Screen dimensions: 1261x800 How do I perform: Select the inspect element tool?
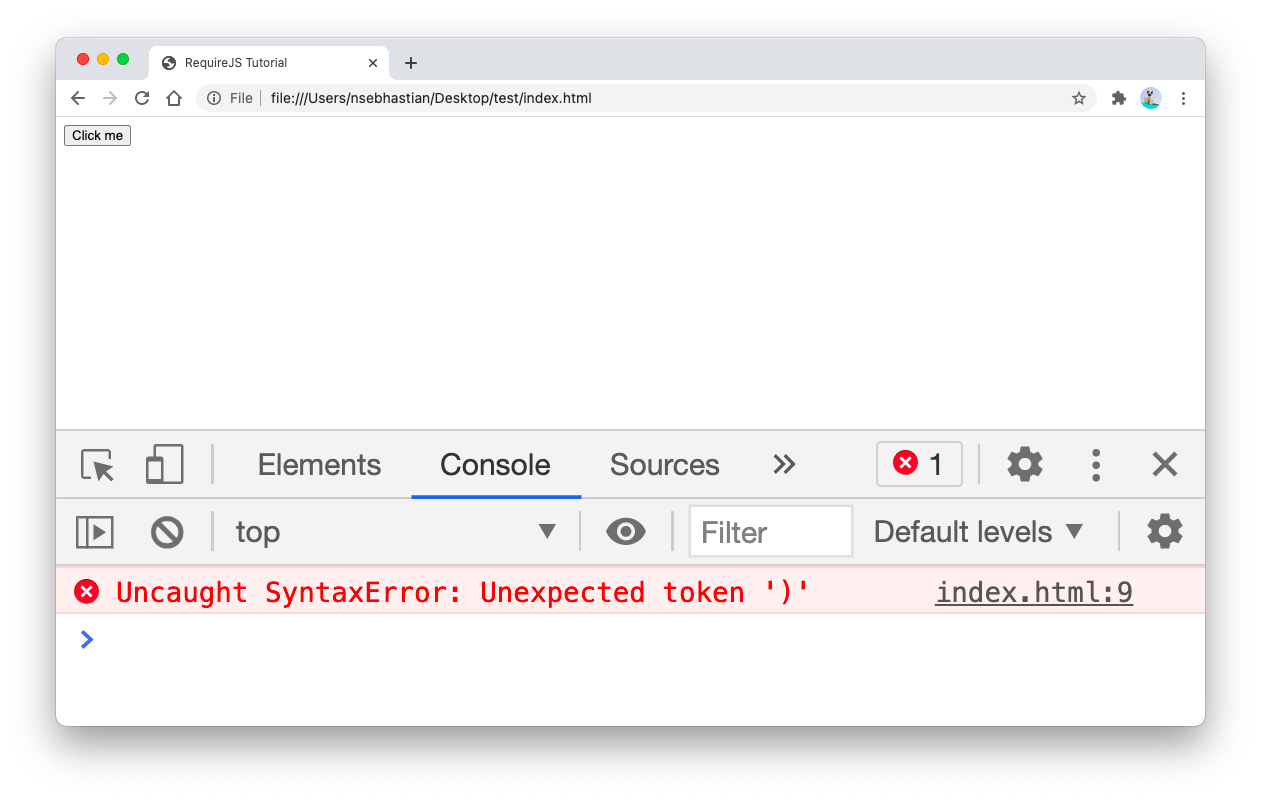95,464
